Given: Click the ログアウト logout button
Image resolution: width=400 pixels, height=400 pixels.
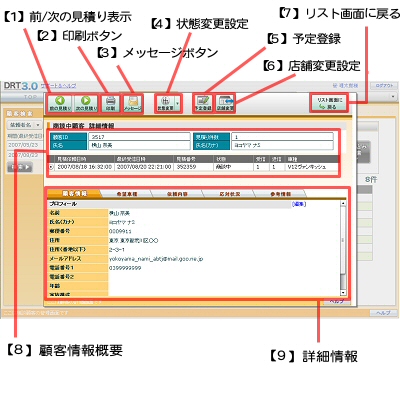Looking at the screenshot, I should pyautogui.click(x=384, y=86).
